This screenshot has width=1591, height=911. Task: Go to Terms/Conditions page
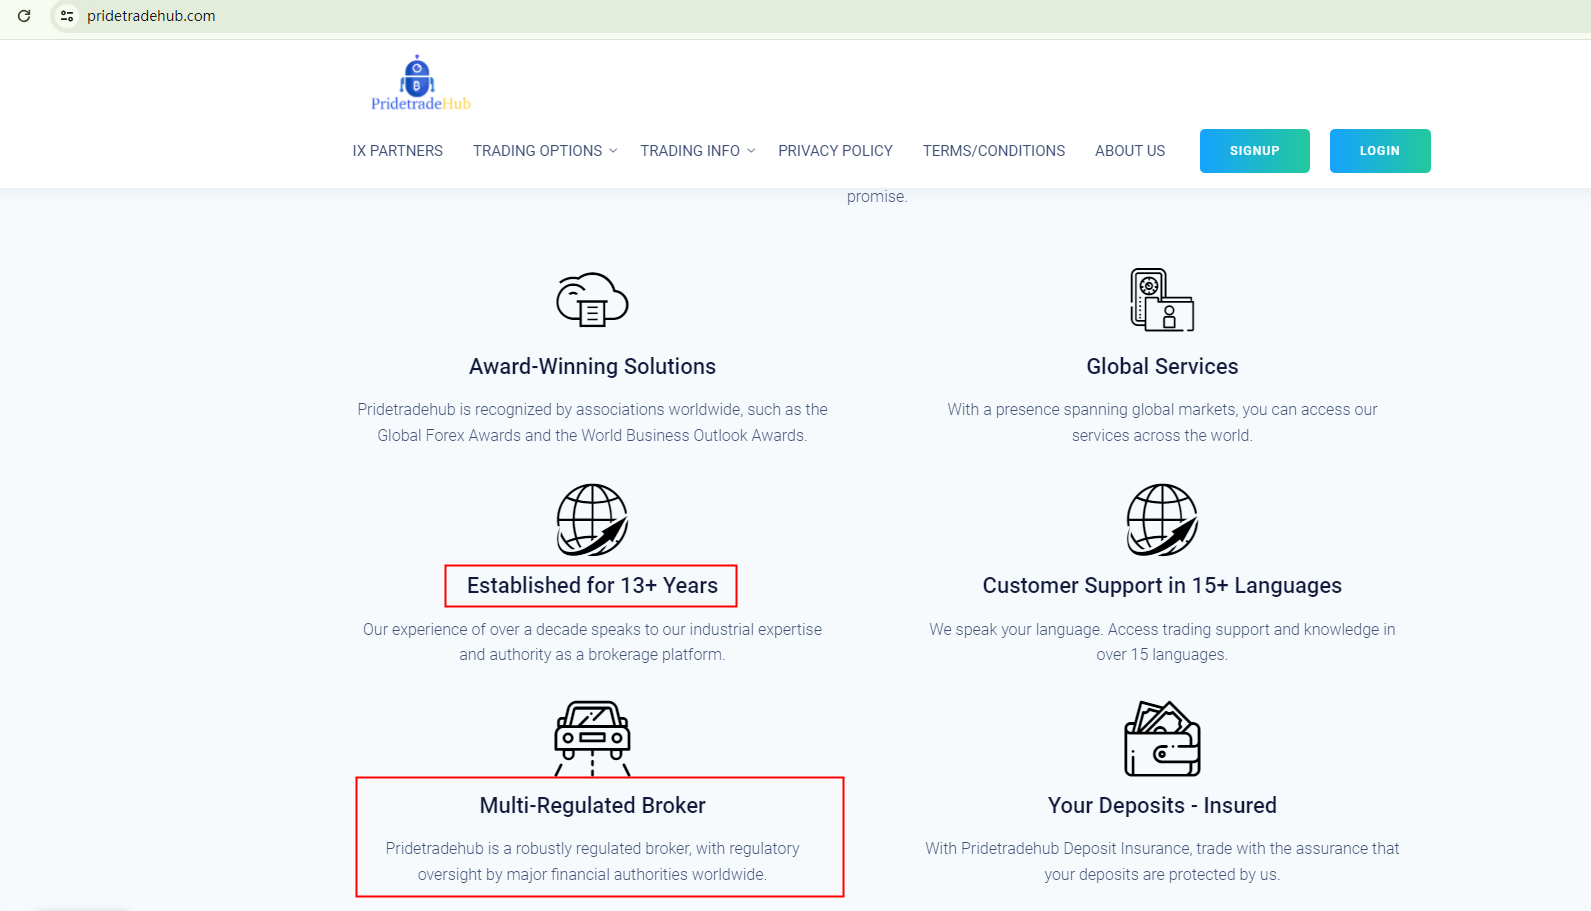pyautogui.click(x=994, y=151)
